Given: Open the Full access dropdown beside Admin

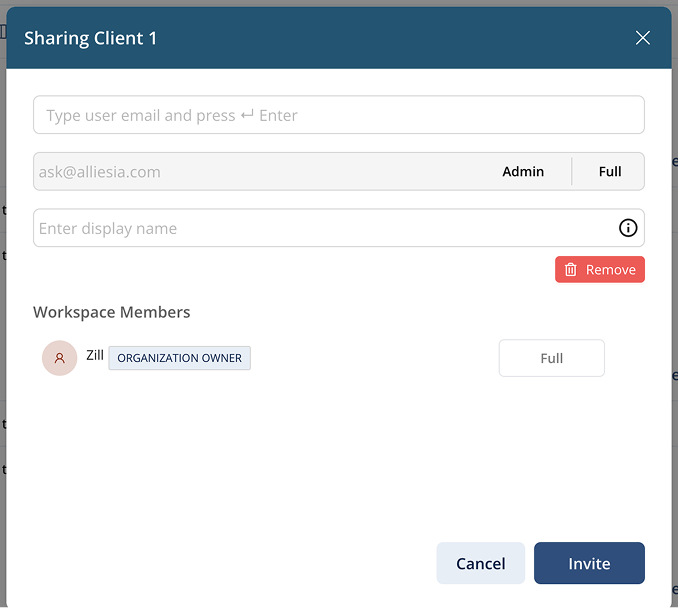Looking at the screenshot, I should 610,172.
